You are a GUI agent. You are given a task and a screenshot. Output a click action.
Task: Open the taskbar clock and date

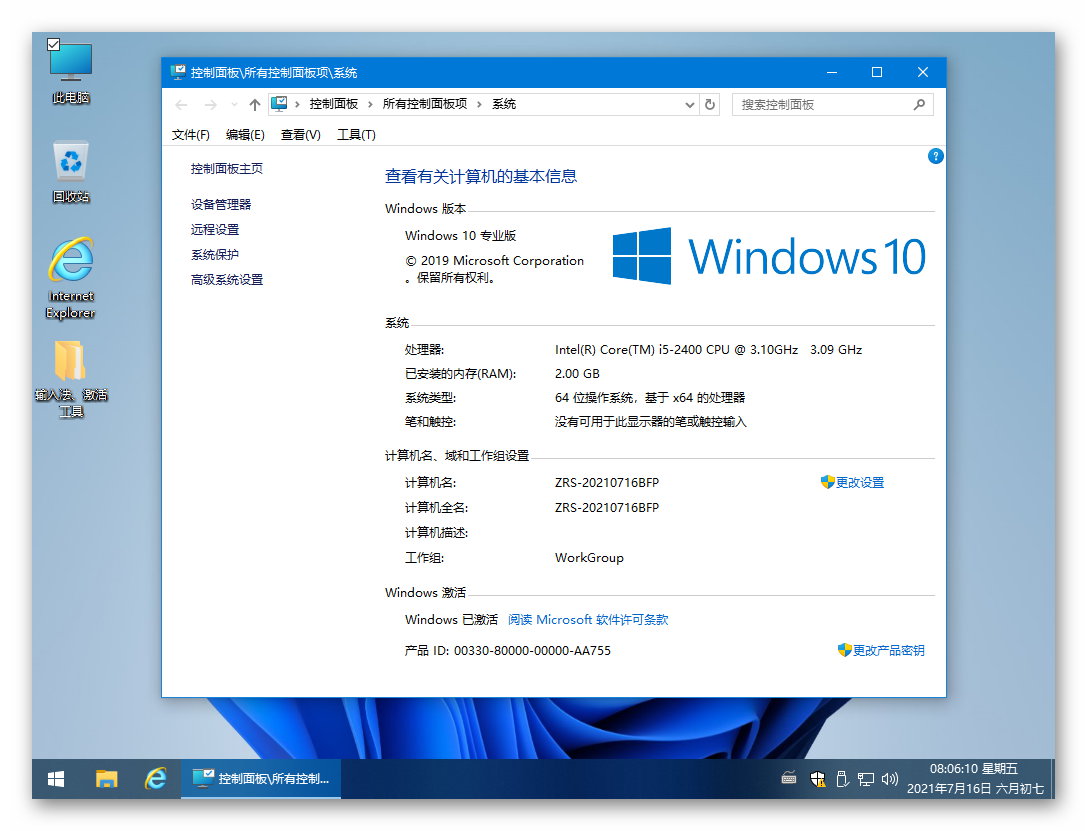[x=975, y=779]
